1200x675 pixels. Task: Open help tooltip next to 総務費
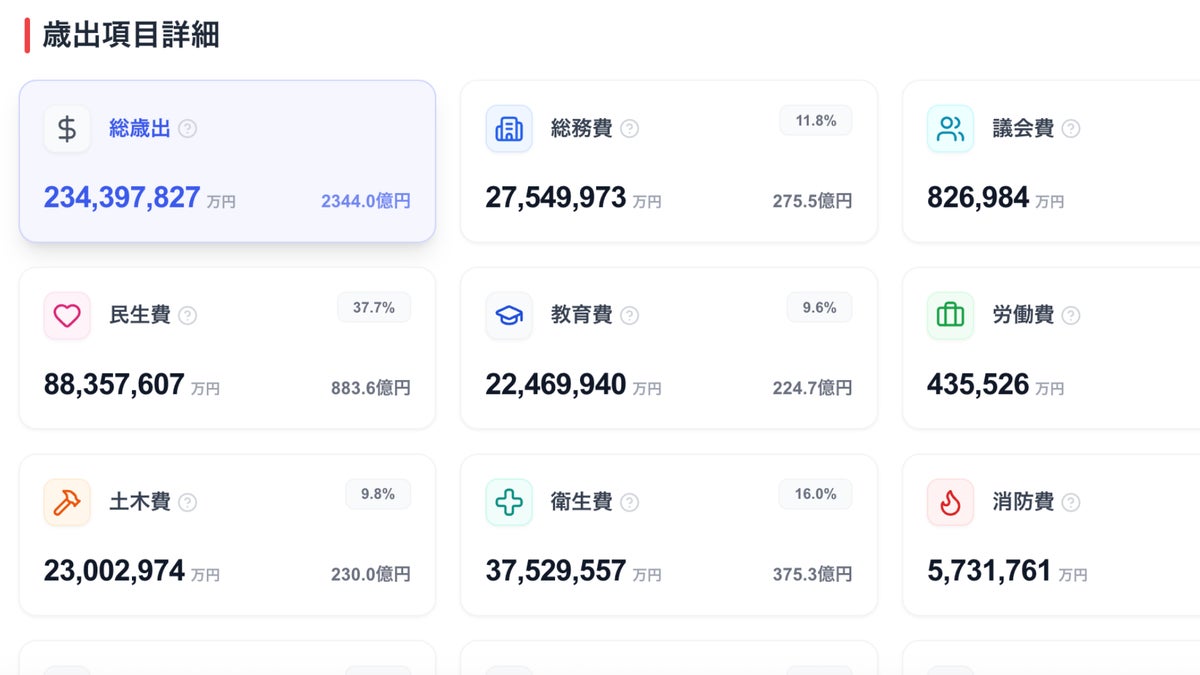[x=629, y=129]
